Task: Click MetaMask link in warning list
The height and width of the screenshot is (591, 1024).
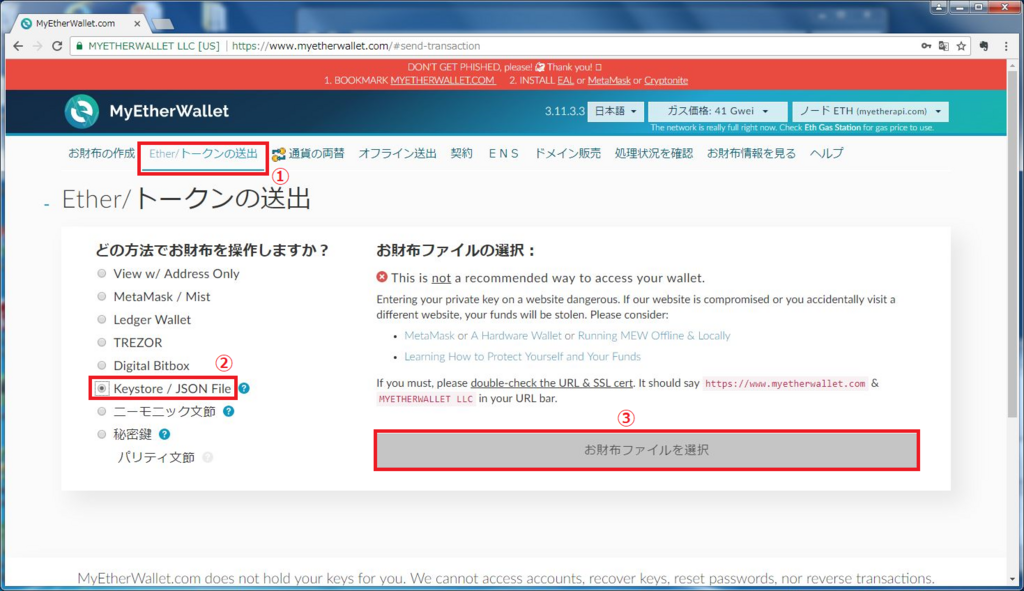Action: [x=429, y=336]
